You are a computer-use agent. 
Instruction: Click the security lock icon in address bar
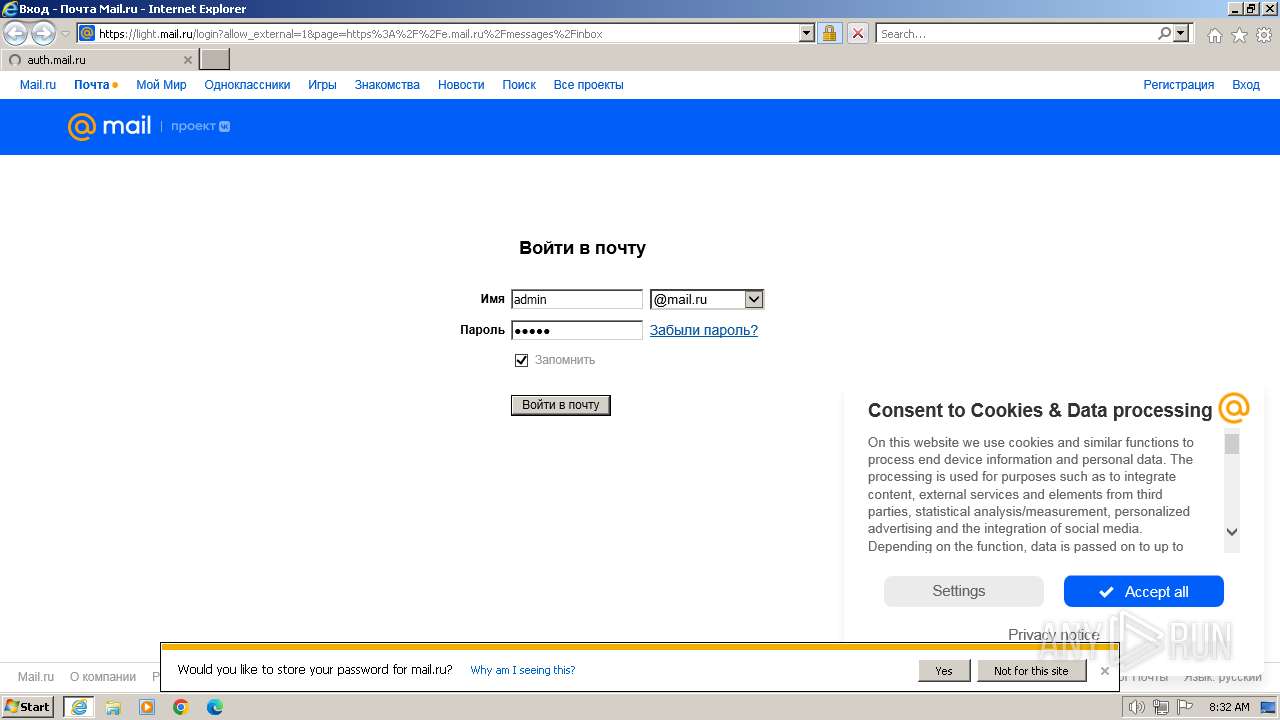[829, 33]
